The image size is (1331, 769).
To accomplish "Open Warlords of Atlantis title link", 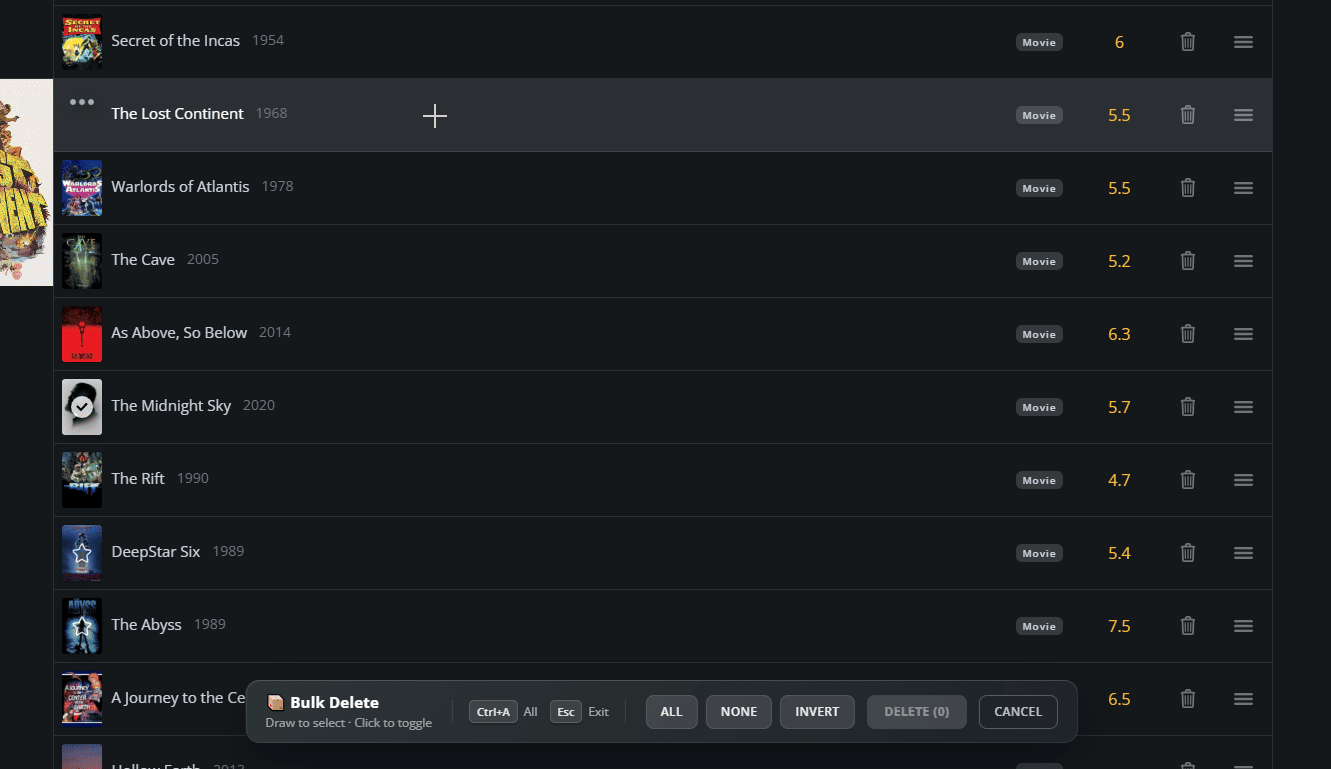I will (x=180, y=187).
